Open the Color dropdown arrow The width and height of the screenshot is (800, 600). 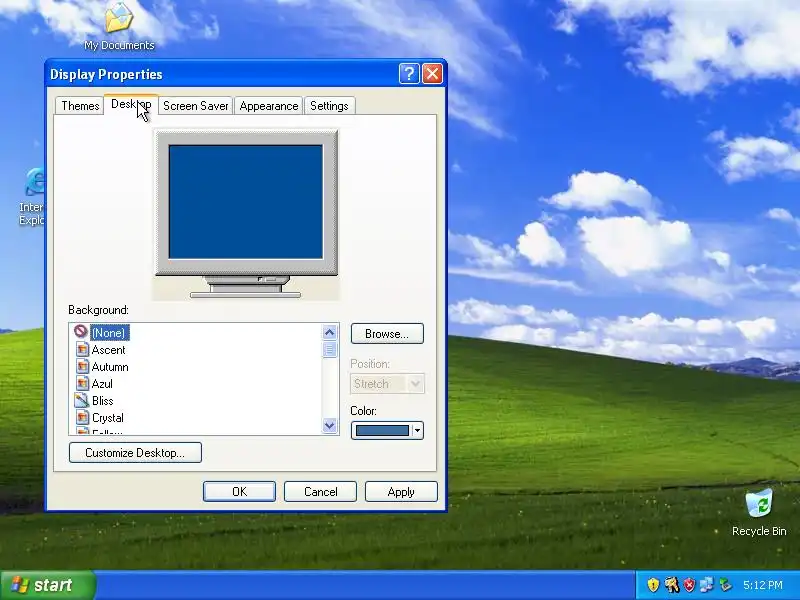417,431
